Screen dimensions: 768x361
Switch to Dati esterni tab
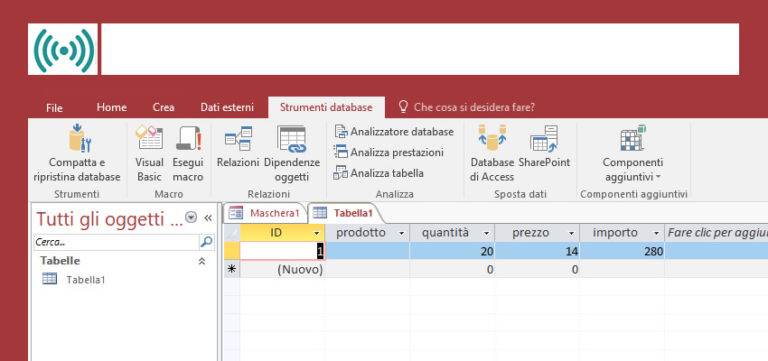pyautogui.click(x=227, y=107)
